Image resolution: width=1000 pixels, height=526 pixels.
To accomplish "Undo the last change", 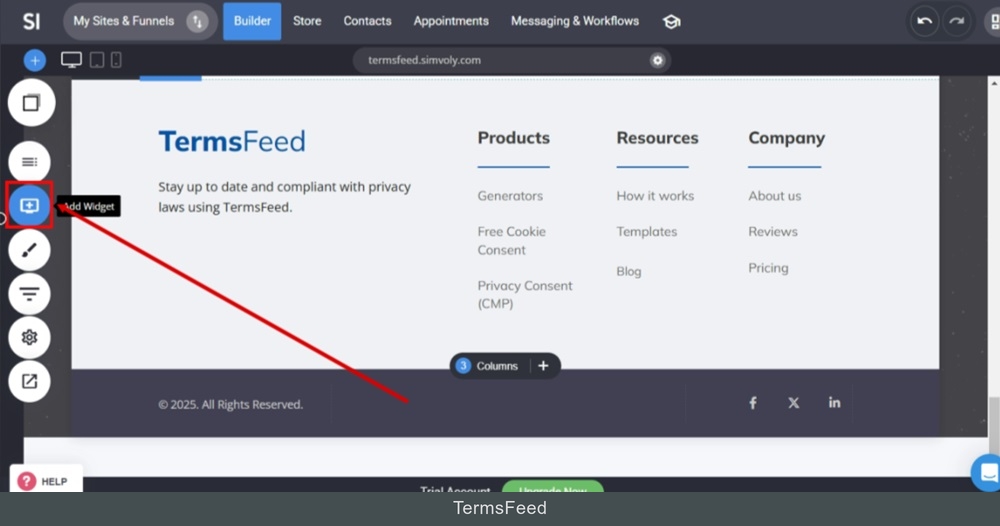I will coord(924,21).
